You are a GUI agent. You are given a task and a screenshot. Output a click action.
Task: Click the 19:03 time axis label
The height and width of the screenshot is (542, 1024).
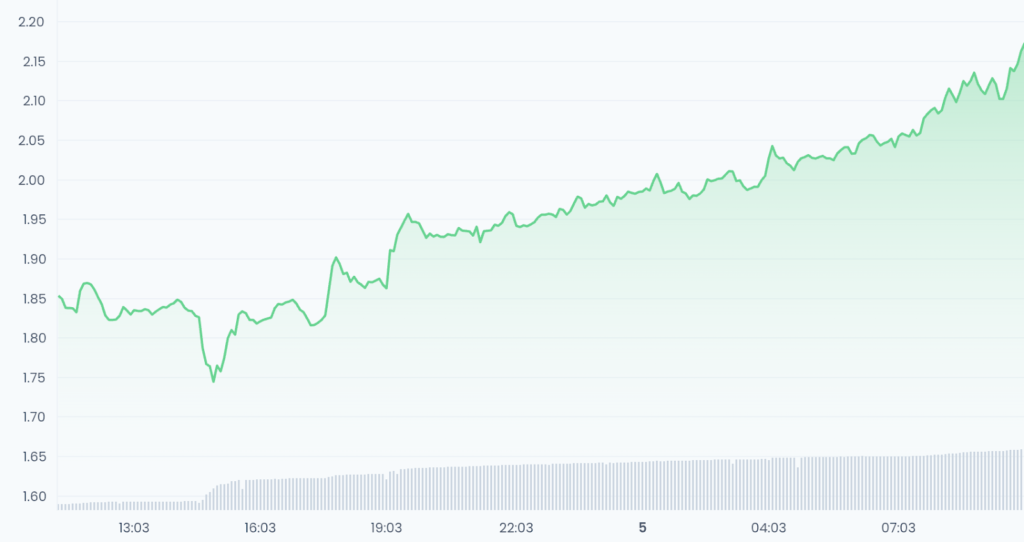click(x=387, y=528)
